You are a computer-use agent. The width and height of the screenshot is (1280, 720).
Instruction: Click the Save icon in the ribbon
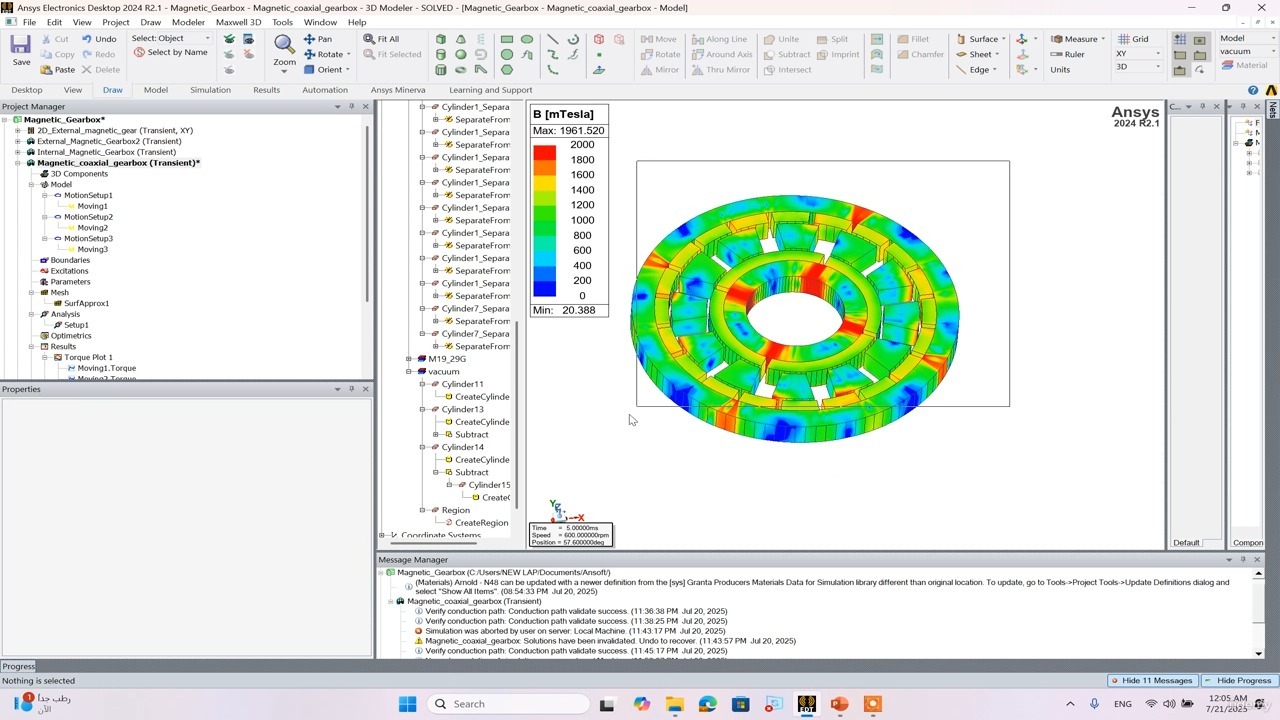(x=21, y=50)
